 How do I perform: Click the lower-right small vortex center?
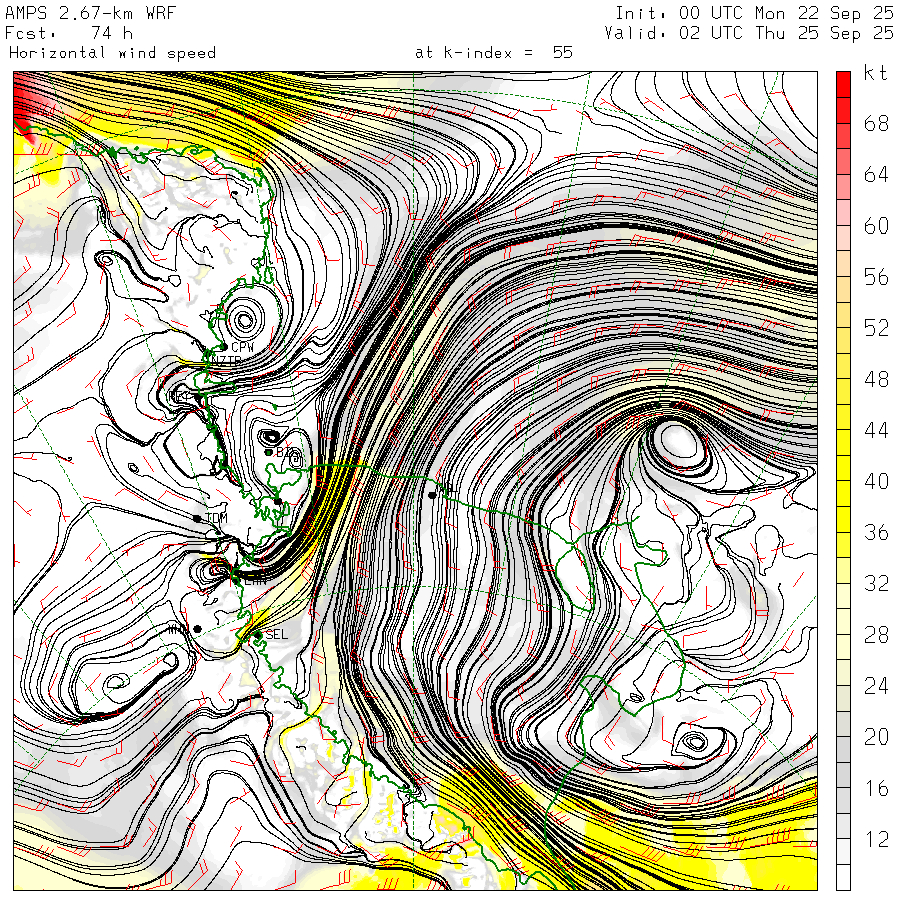[693, 742]
